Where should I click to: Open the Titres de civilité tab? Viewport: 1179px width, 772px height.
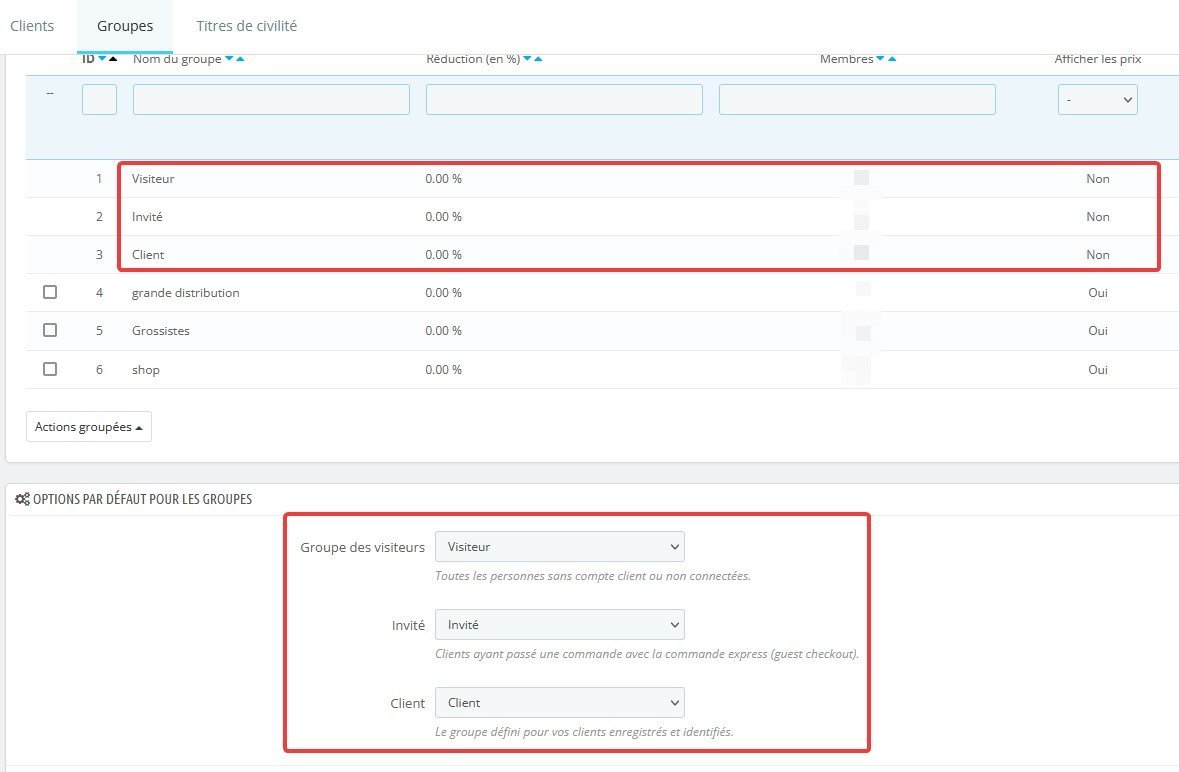pyautogui.click(x=247, y=26)
